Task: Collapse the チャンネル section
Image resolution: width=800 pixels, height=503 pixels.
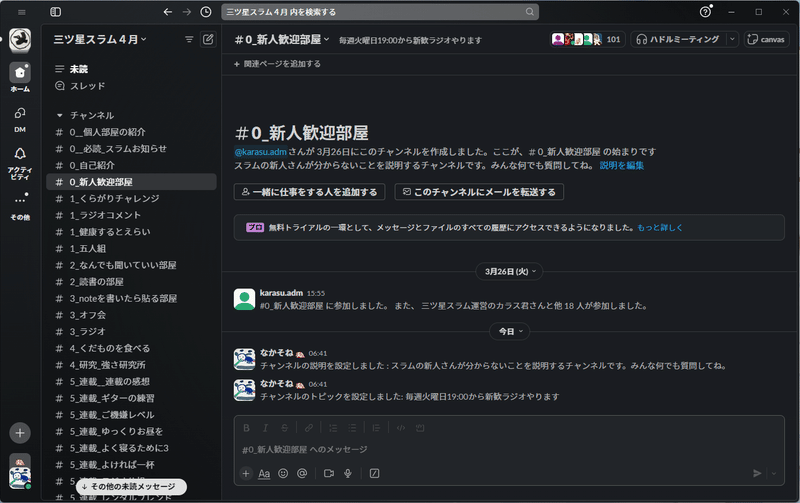Action: (x=60, y=115)
